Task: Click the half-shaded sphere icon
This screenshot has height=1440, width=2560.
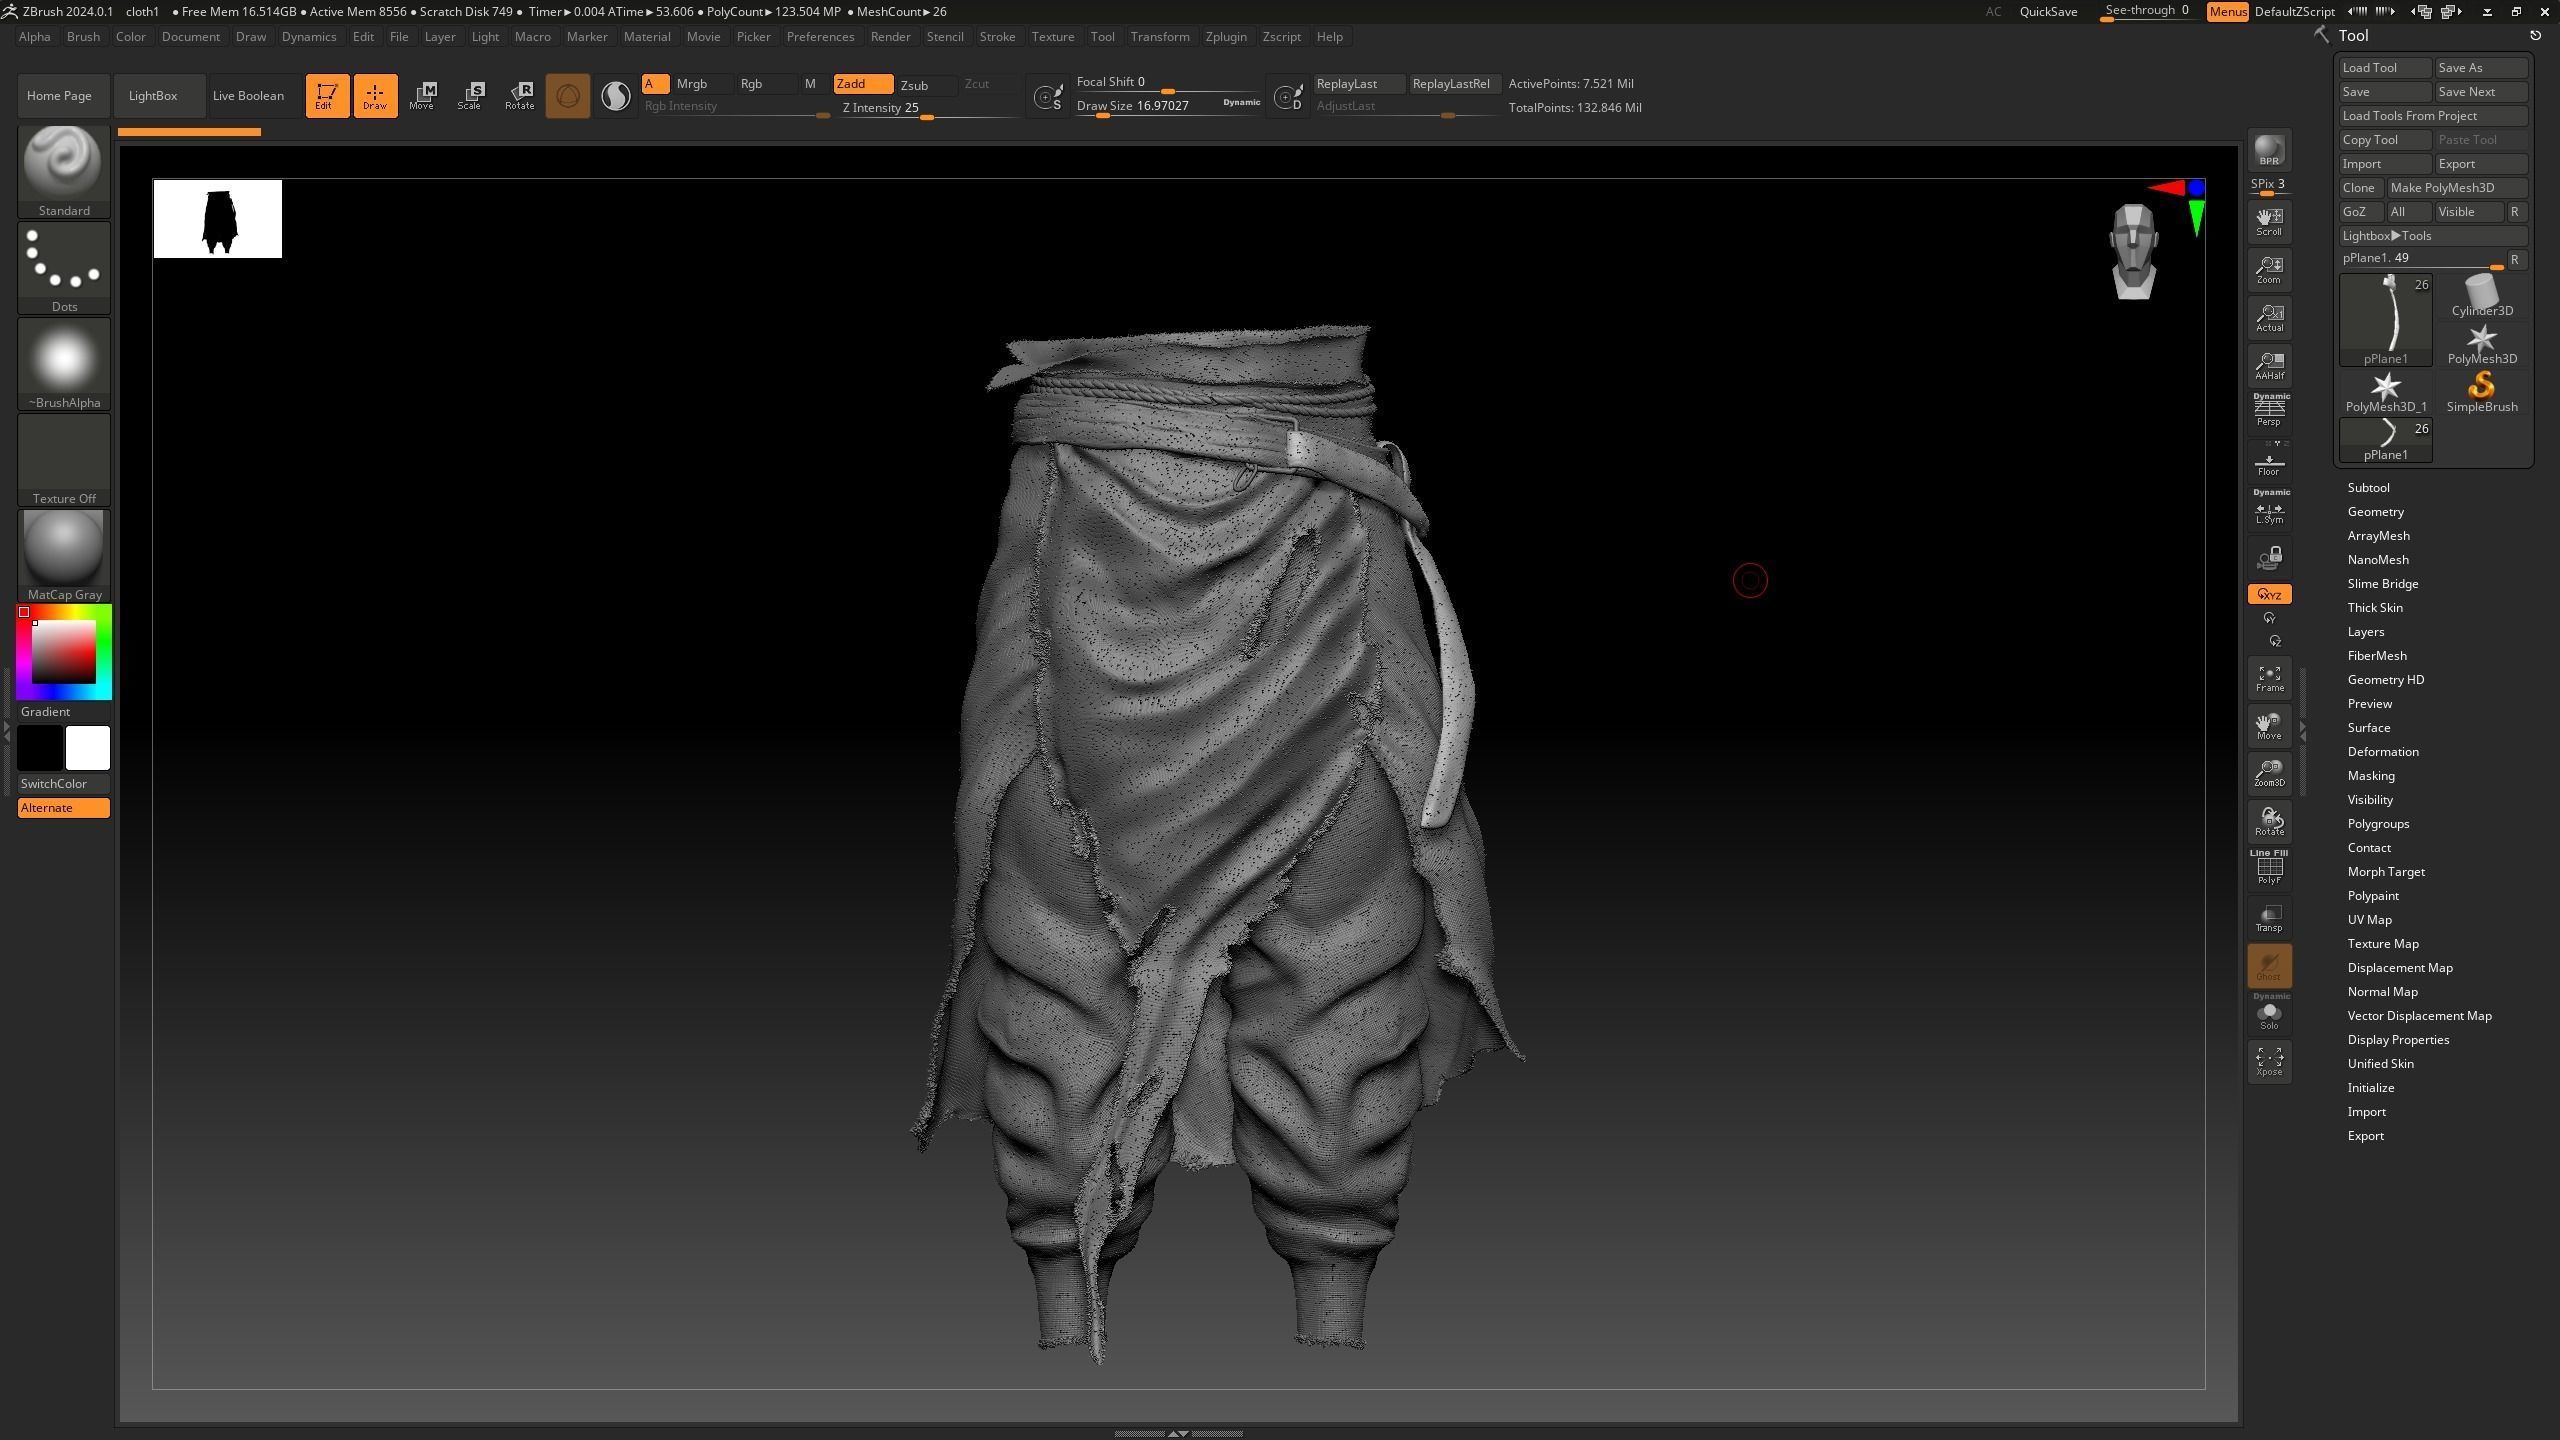Action: [616, 96]
